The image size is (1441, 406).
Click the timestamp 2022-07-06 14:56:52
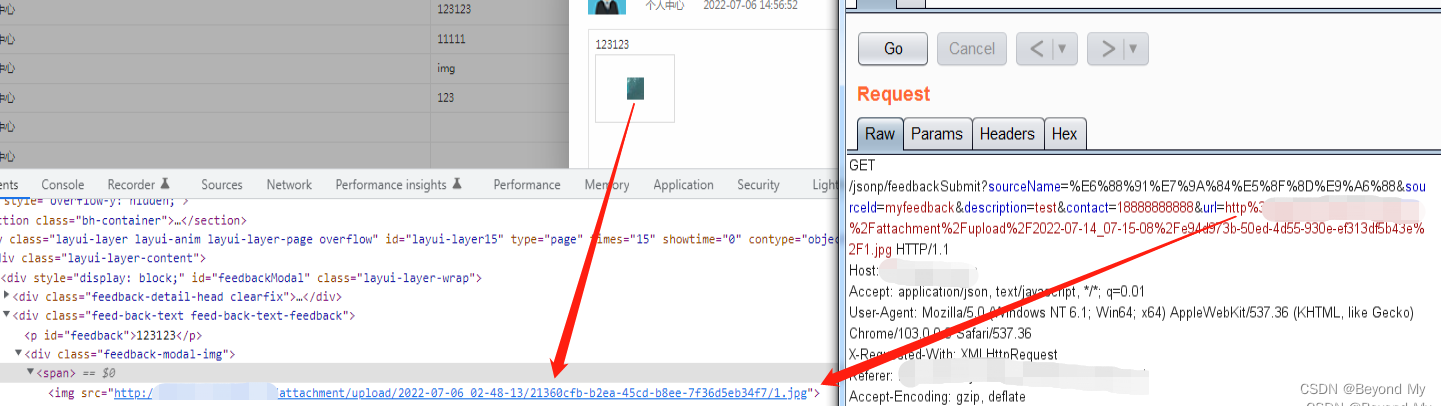(750, 5)
